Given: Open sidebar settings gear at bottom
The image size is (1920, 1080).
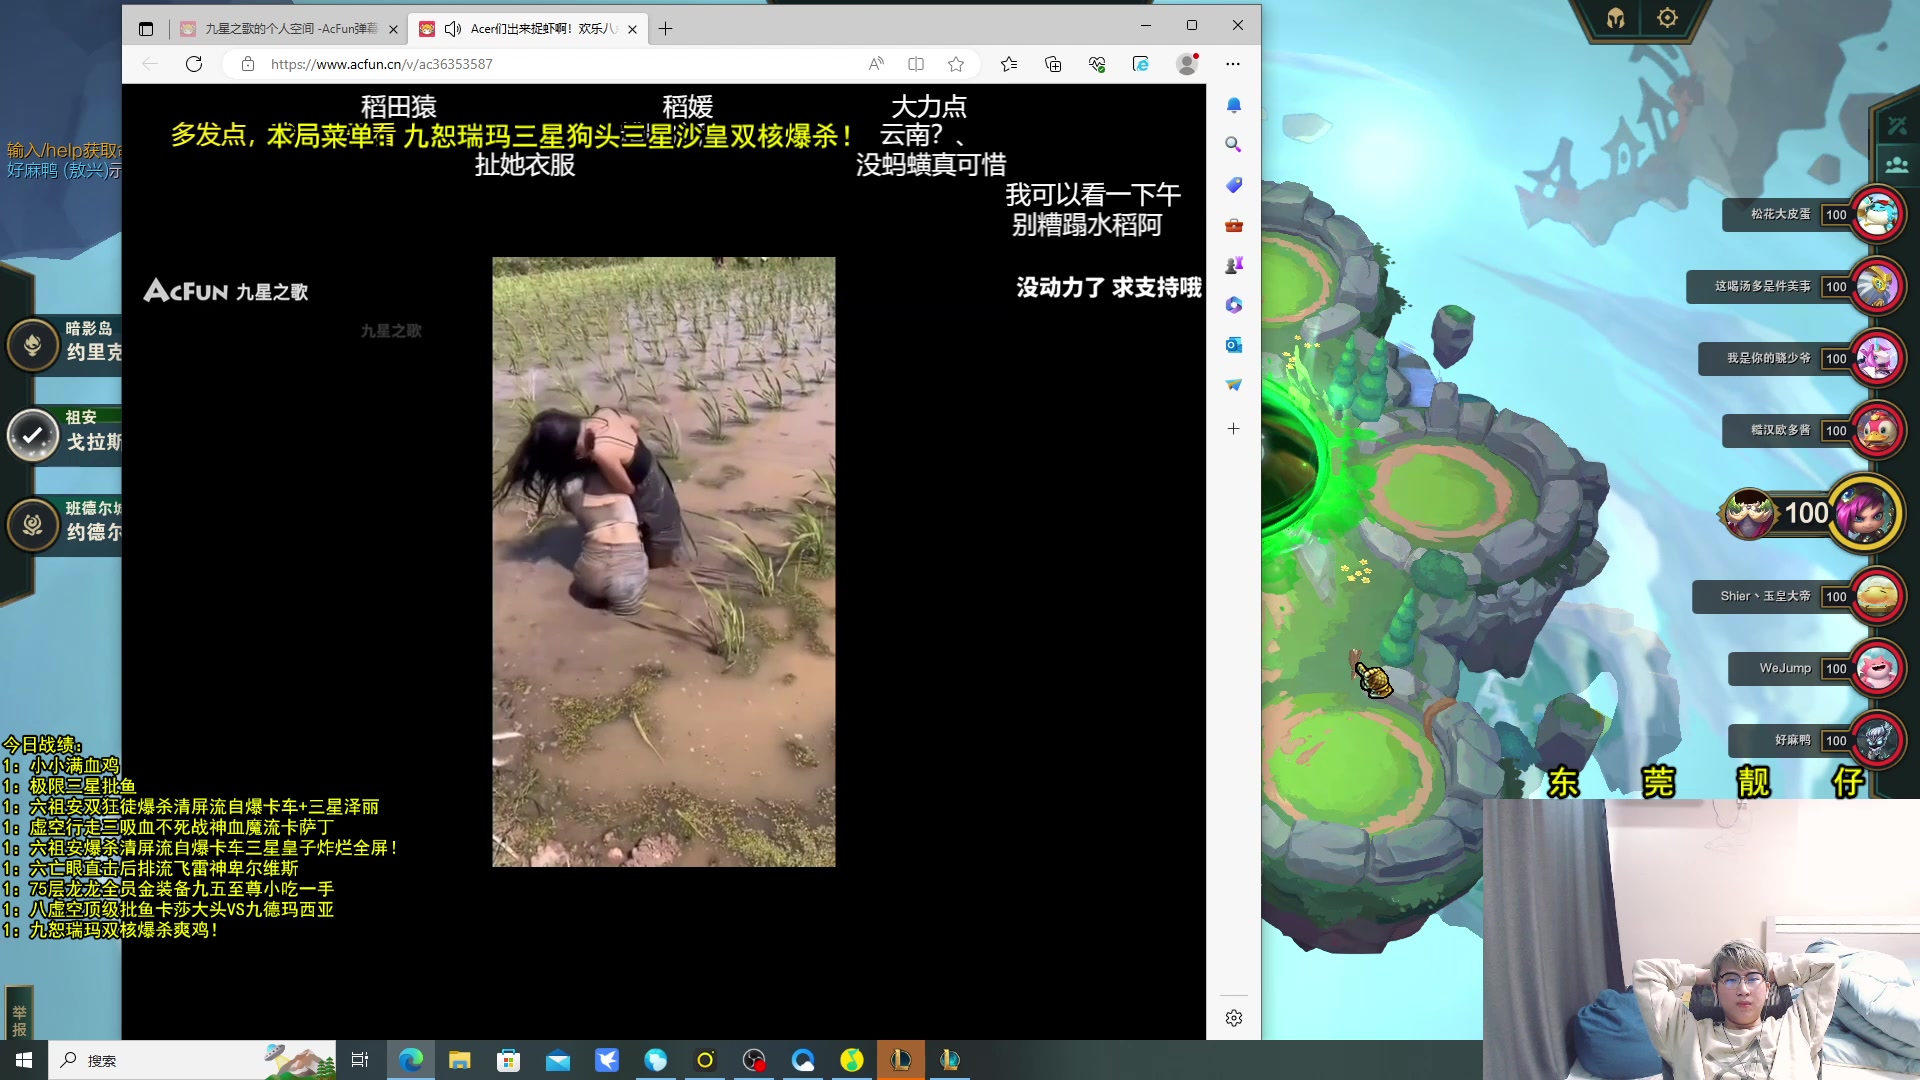Looking at the screenshot, I should (1234, 1018).
